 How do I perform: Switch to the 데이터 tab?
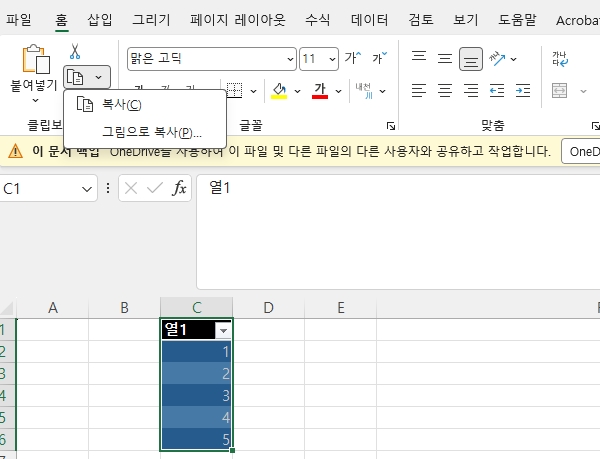coord(369,20)
